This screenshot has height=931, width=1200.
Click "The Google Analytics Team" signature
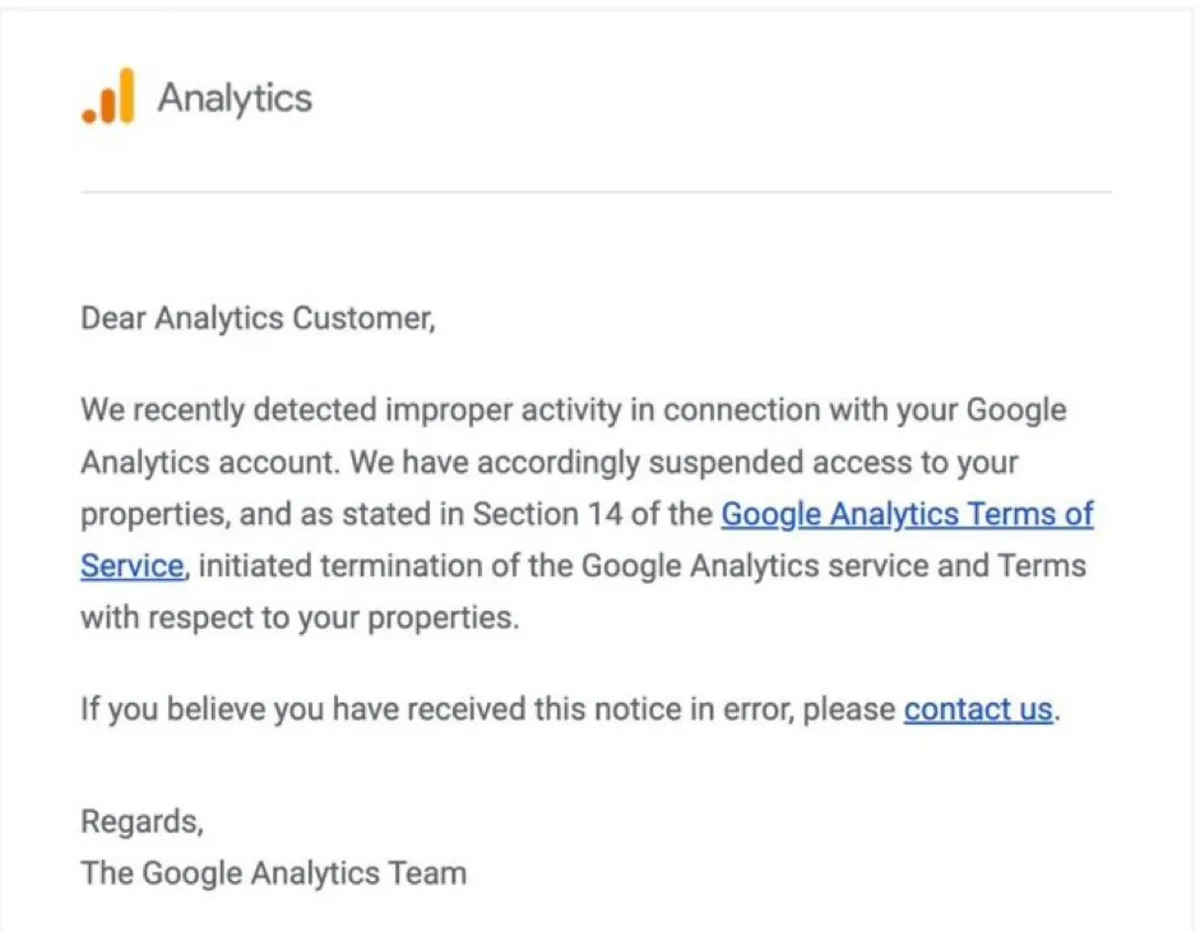[273, 873]
